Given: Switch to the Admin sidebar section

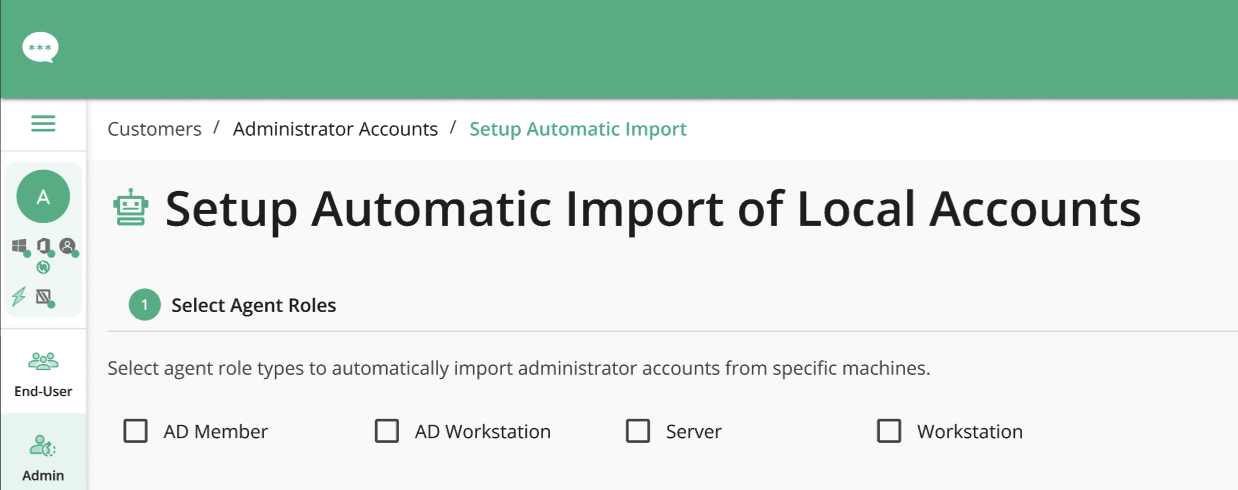Looking at the screenshot, I should 43,457.
